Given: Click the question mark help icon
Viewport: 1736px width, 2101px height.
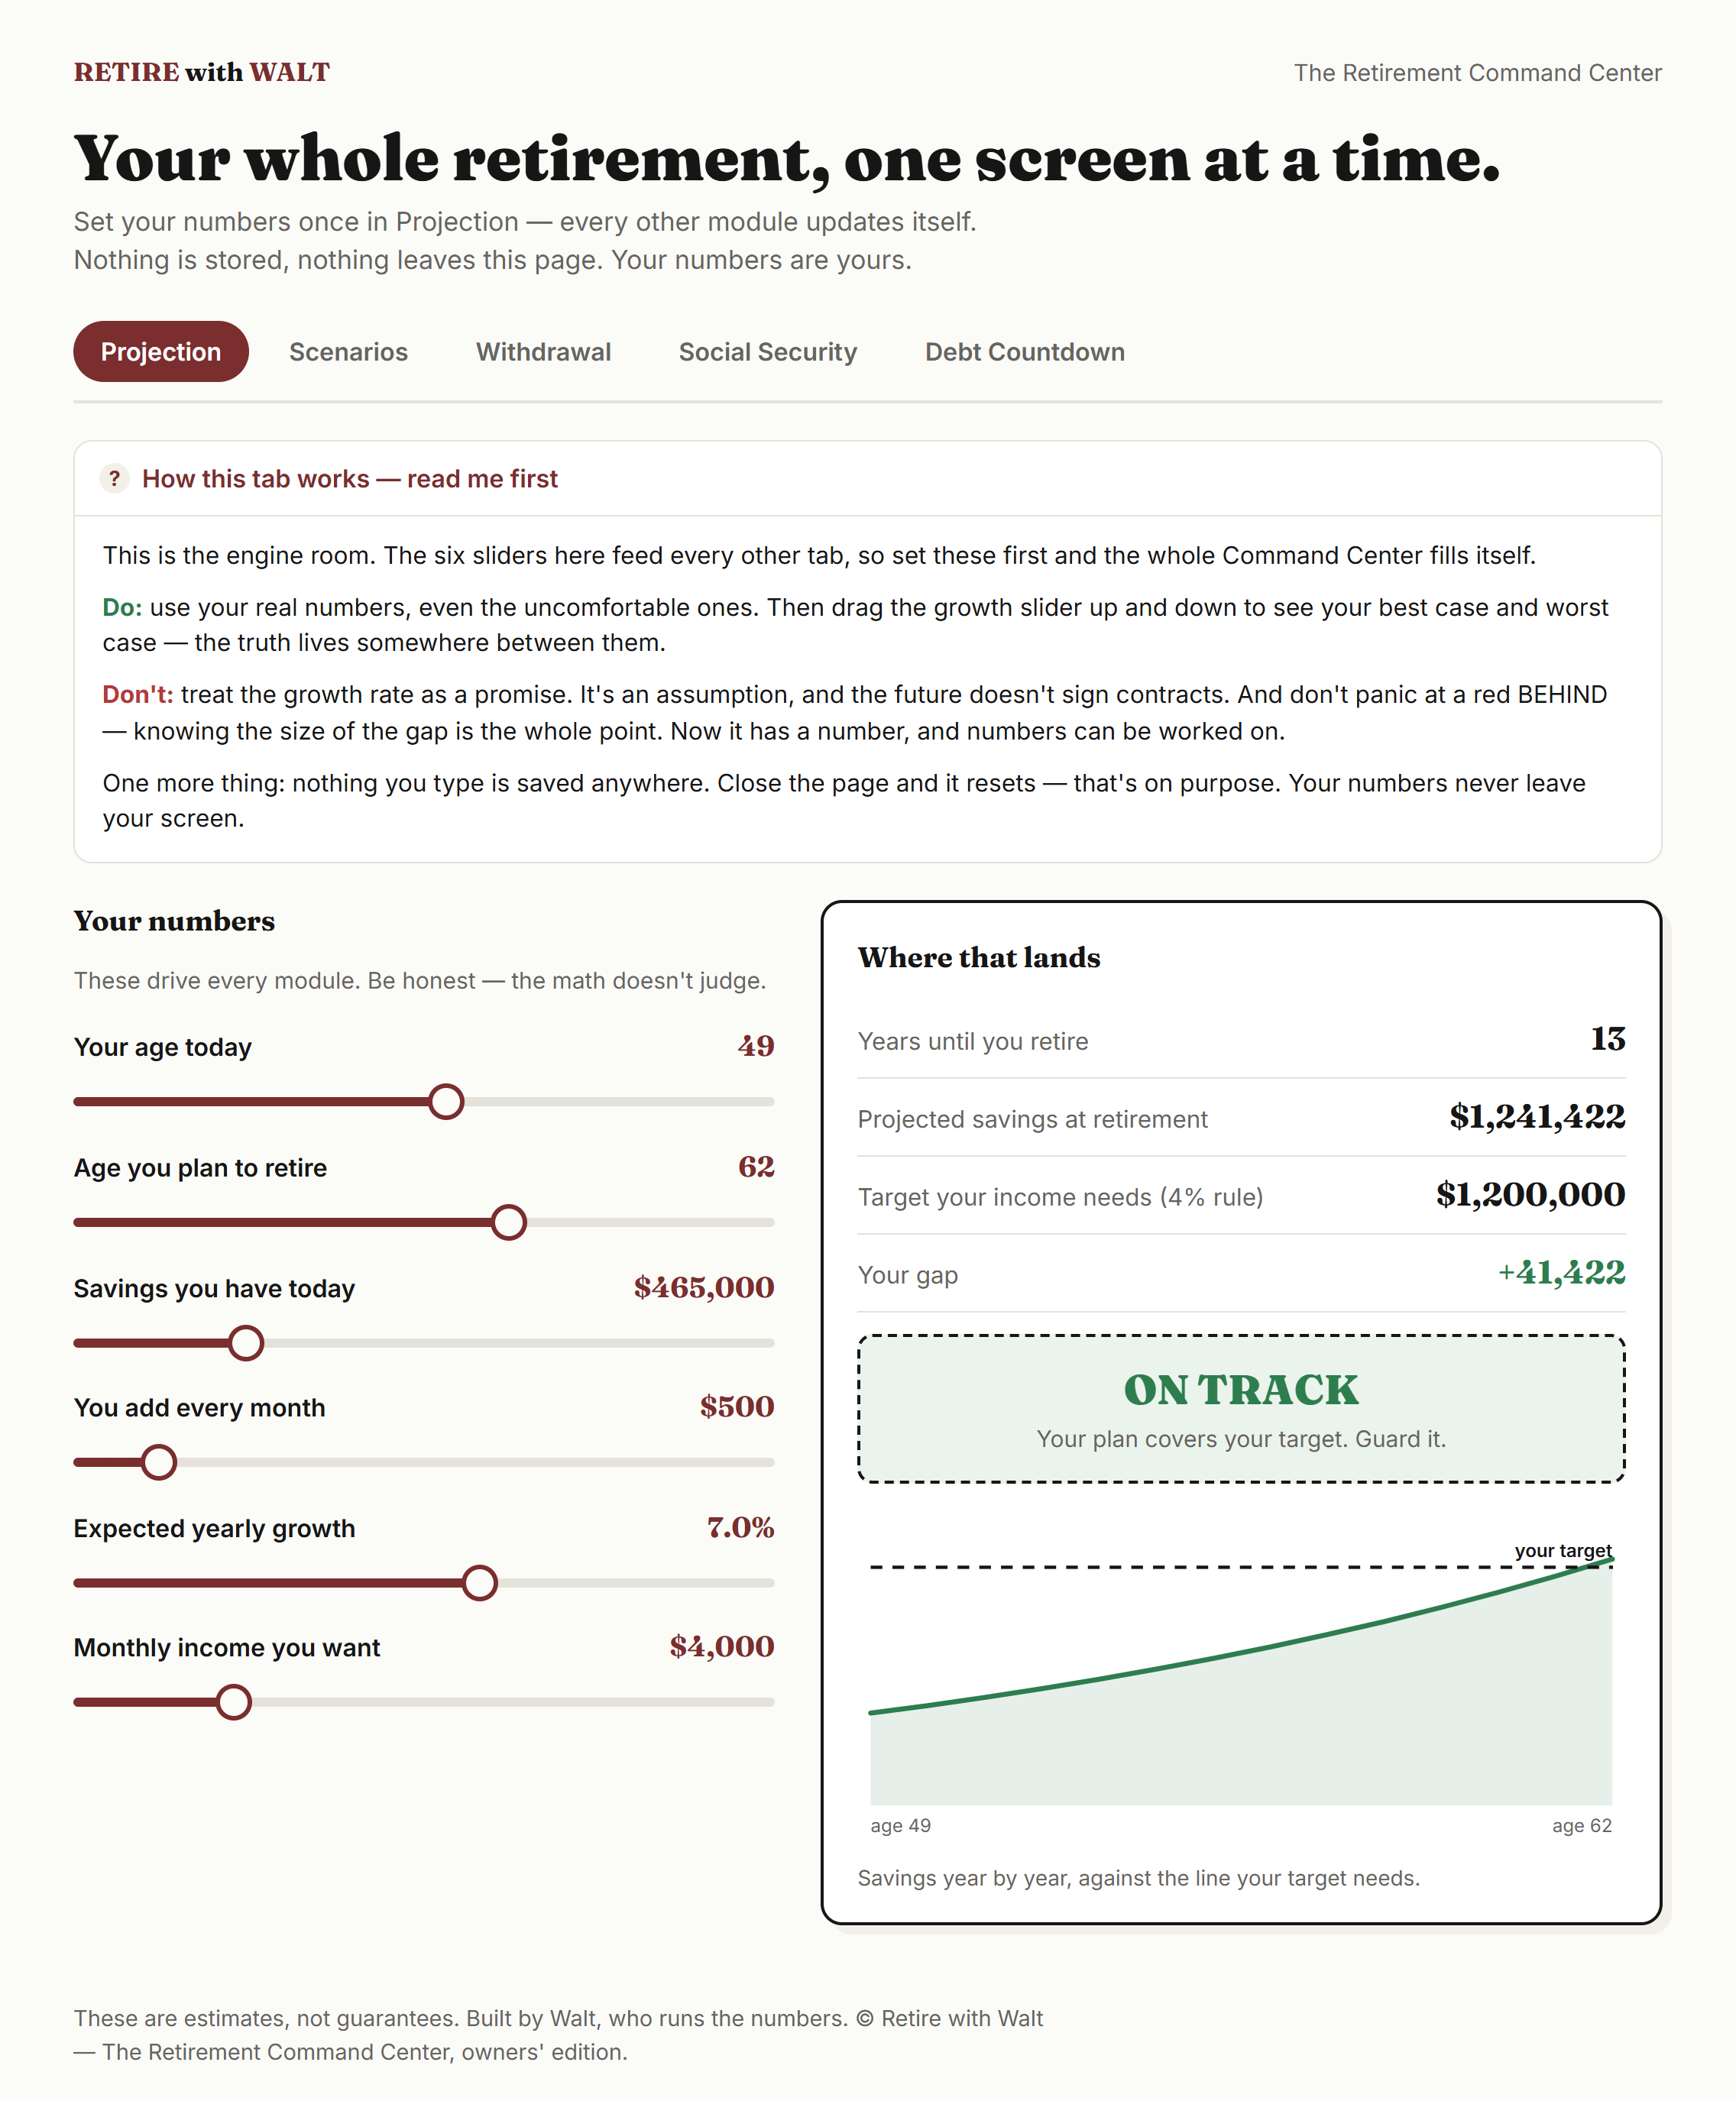Looking at the screenshot, I should [x=114, y=479].
